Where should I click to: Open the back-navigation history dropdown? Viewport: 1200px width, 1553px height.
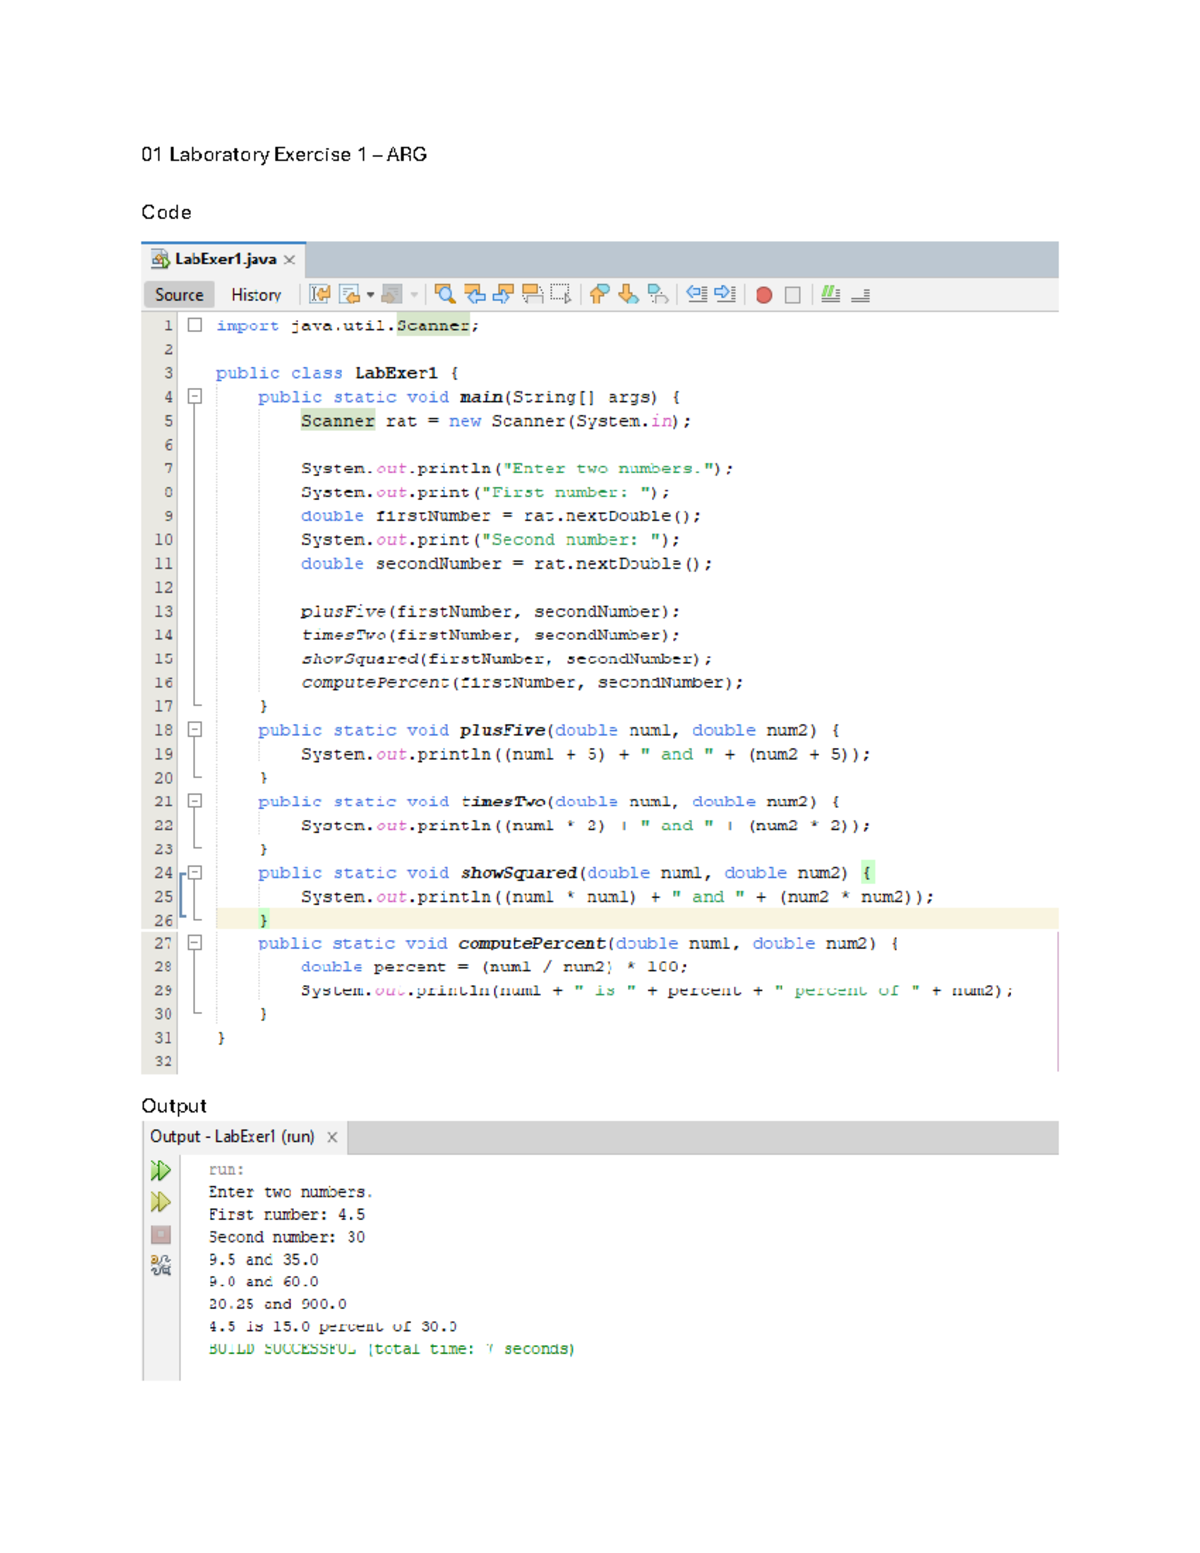370,293
